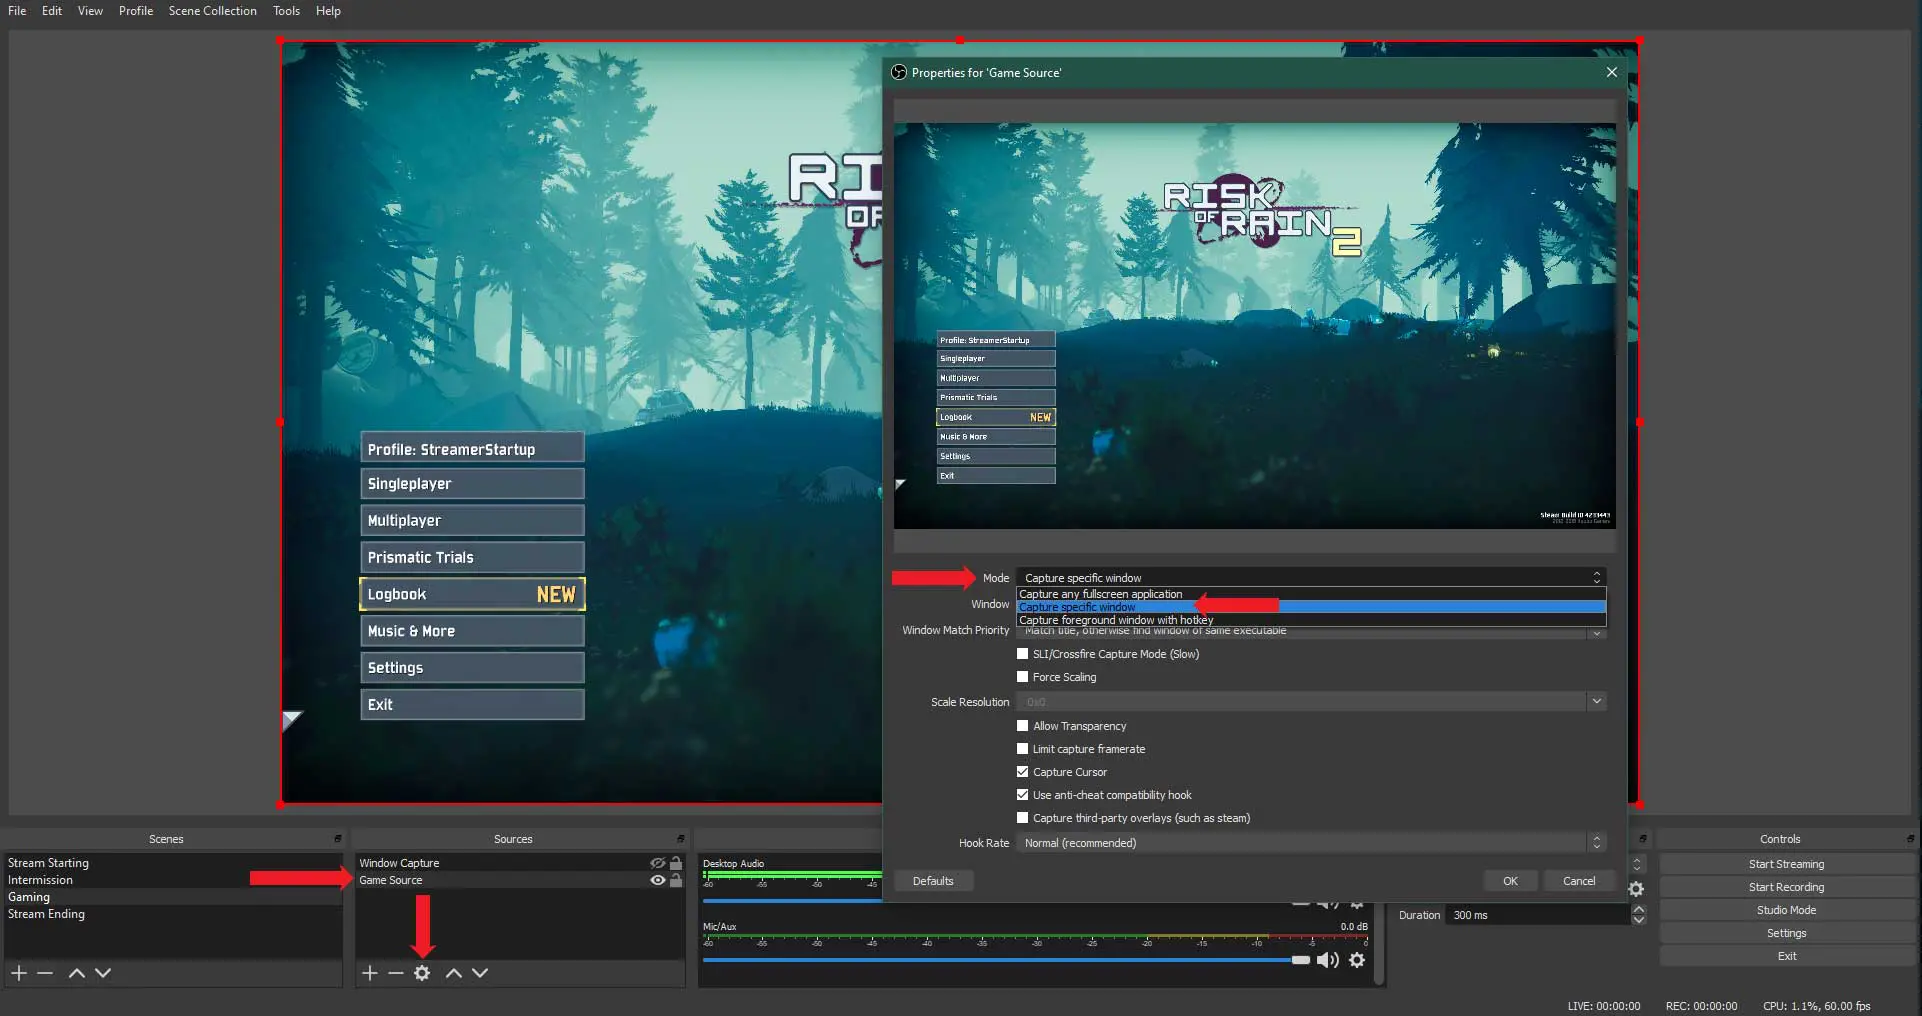This screenshot has width=1922, height=1016.
Task: Open the Help menu
Action: (328, 11)
